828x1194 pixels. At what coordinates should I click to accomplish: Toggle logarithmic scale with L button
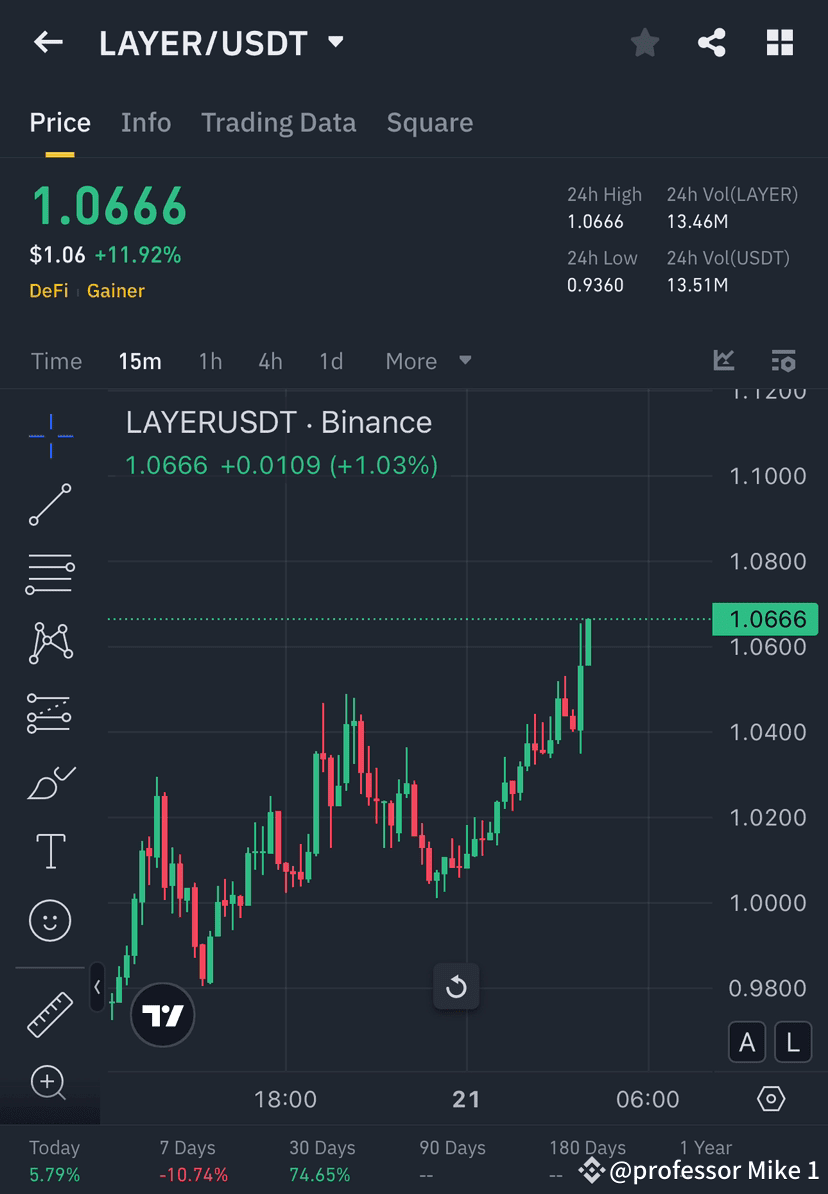click(x=793, y=1042)
